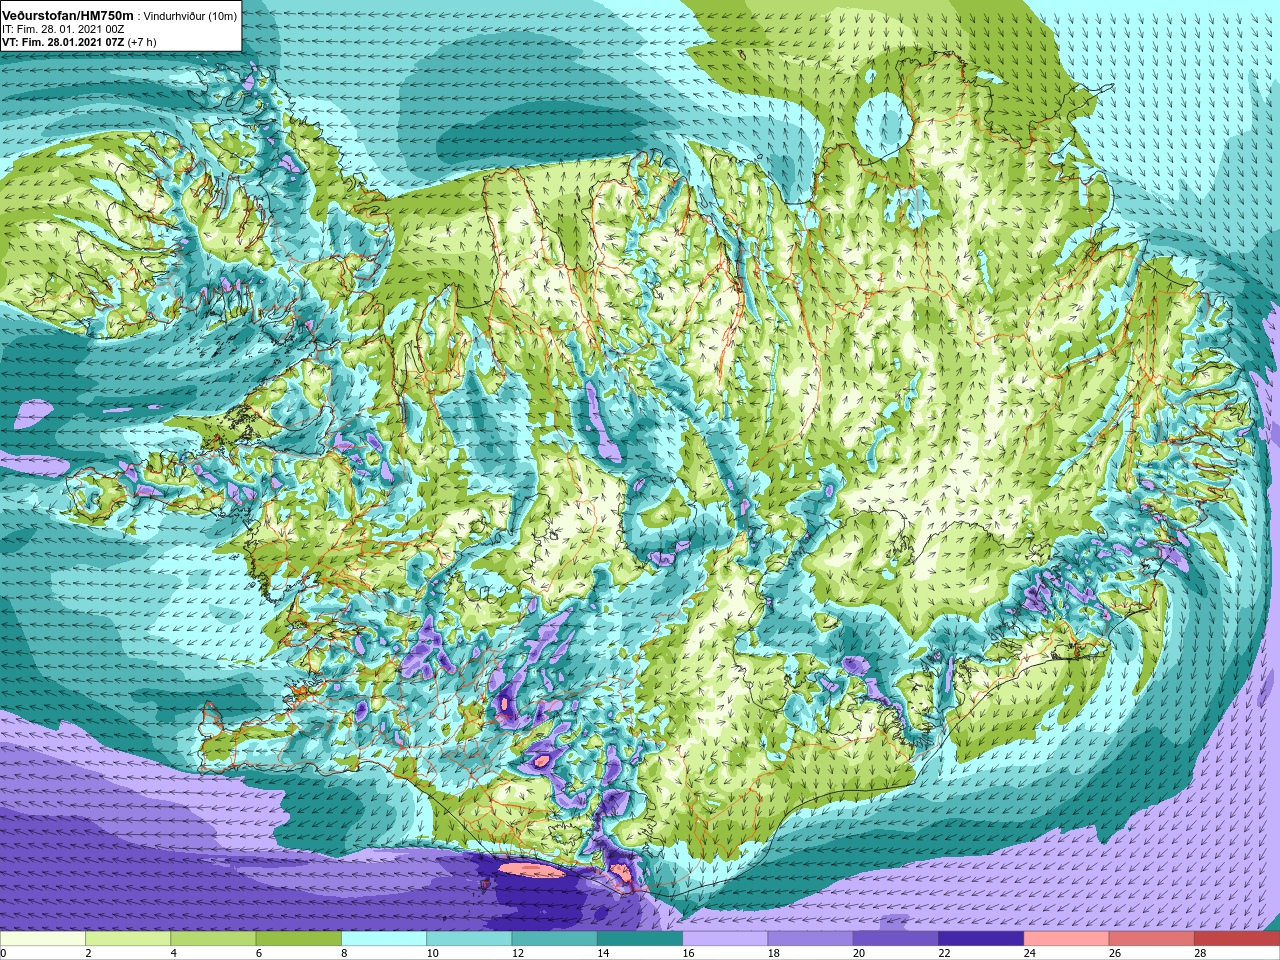
Task: Click the legend scale number 12
Action: tap(518, 953)
